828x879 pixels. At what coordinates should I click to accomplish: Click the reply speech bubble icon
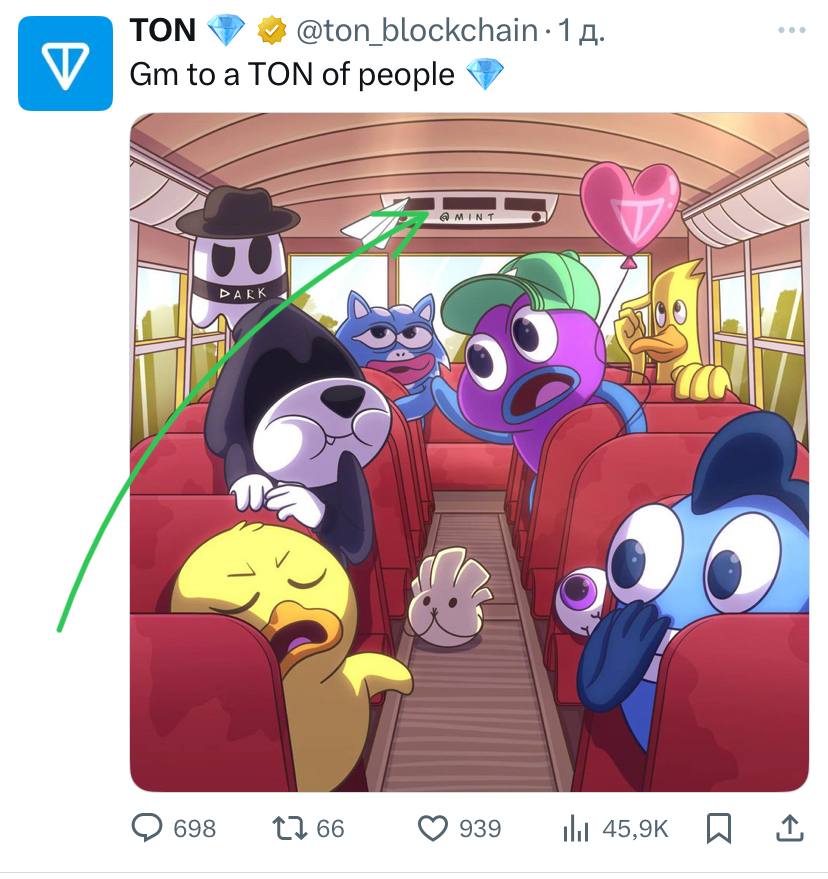pyautogui.click(x=148, y=827)
